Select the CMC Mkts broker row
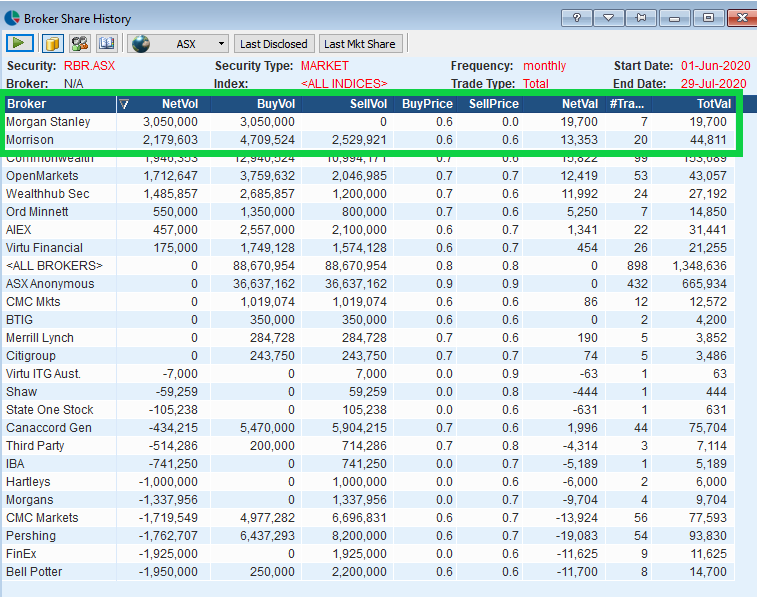This screenshot has height=597, width=757. [369, 302]
